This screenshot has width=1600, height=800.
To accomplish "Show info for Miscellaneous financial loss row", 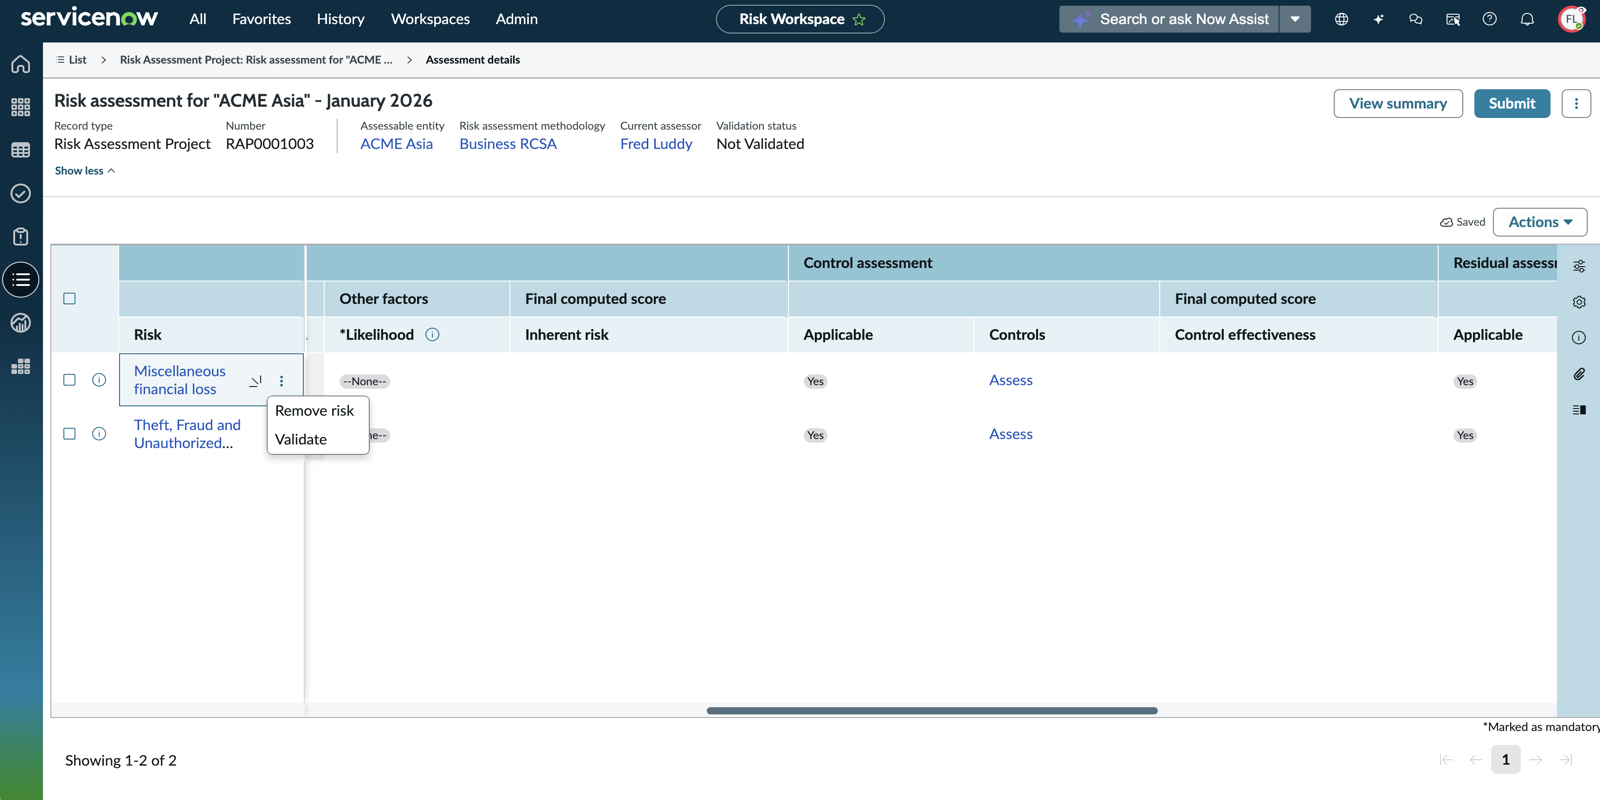I will point(99,380).
